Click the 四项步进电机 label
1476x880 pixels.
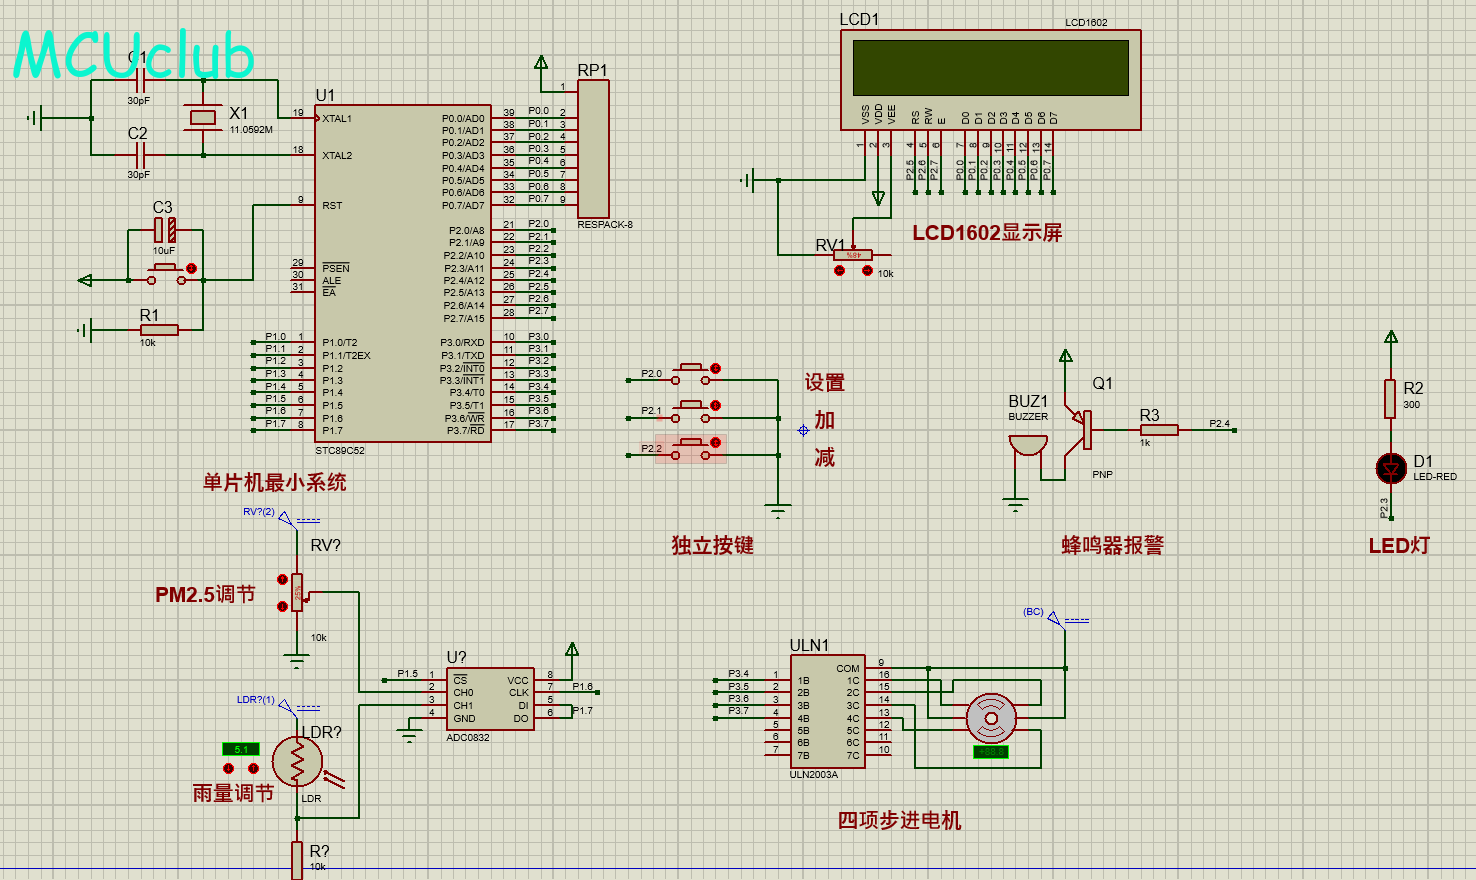pyautogui.click(x=899, y=821)
